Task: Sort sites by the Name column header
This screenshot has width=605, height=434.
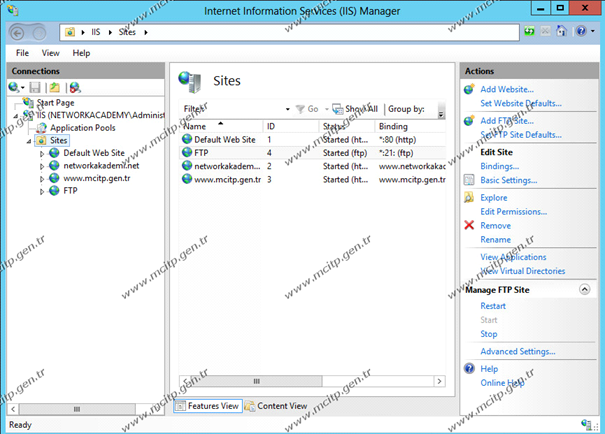Action: click(x=221, y=127)
